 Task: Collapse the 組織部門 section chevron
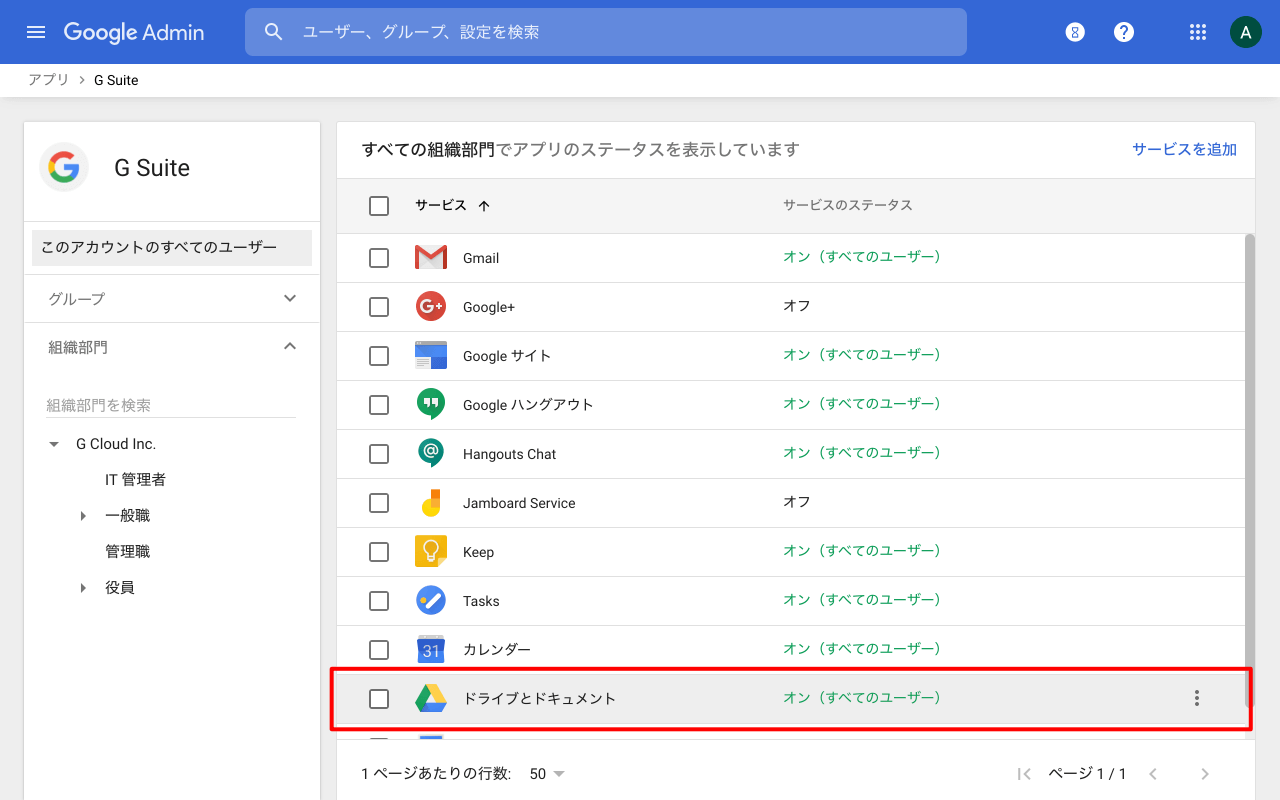290,346
